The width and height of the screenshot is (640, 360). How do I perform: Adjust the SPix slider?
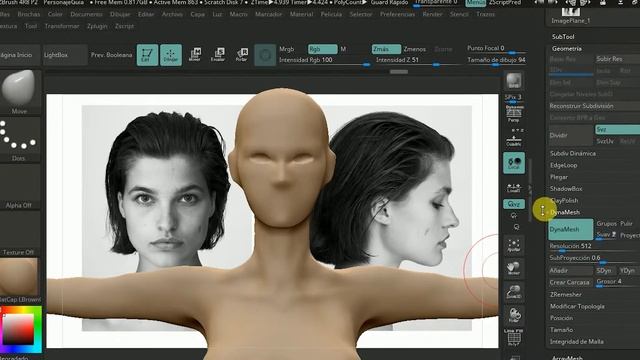point(513,99)
